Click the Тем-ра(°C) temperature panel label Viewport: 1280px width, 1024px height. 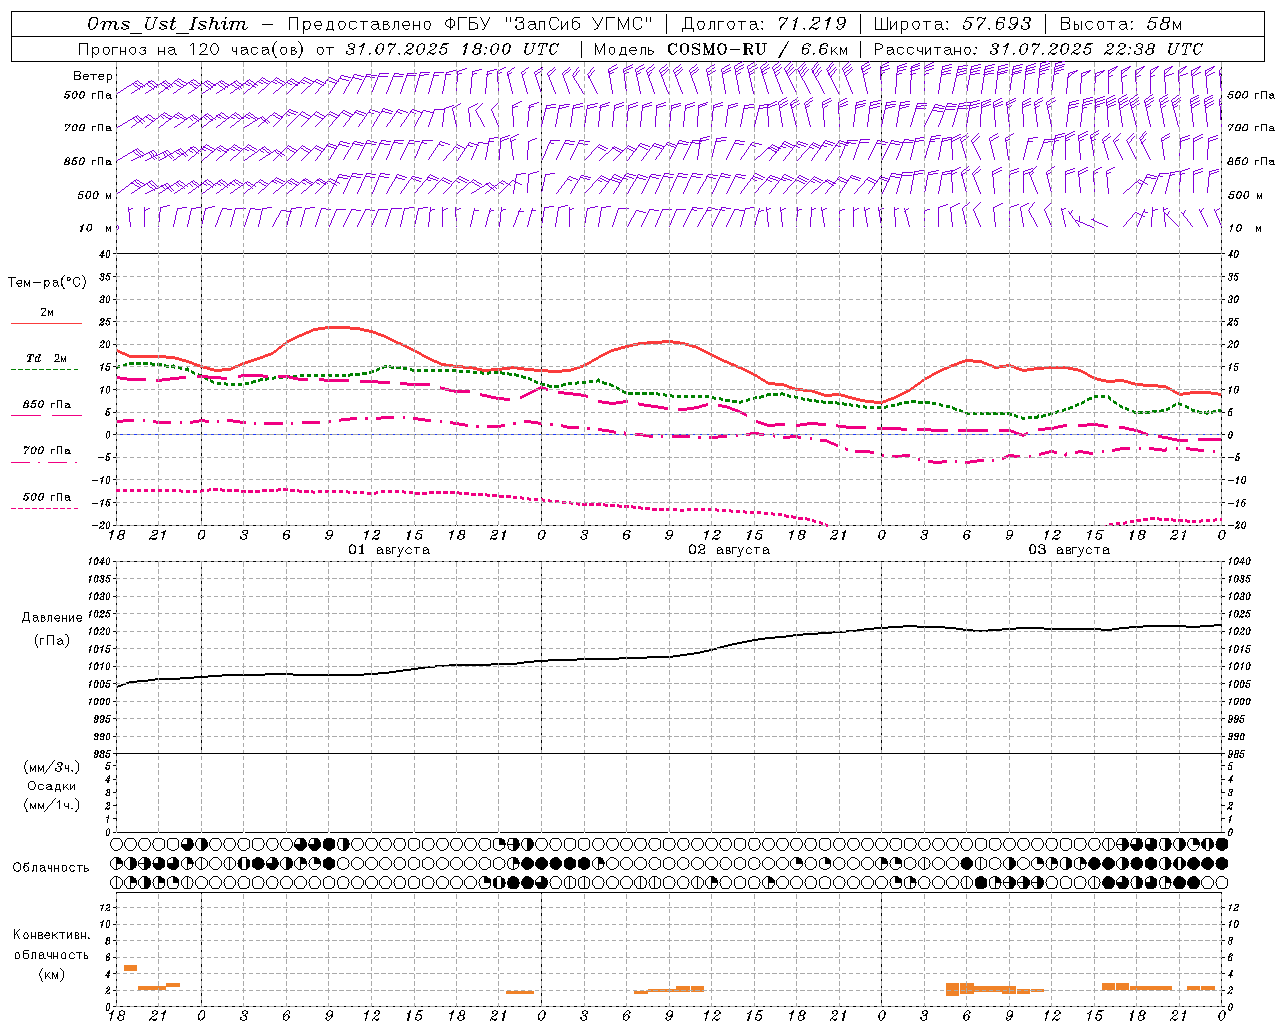coord(47,283)
